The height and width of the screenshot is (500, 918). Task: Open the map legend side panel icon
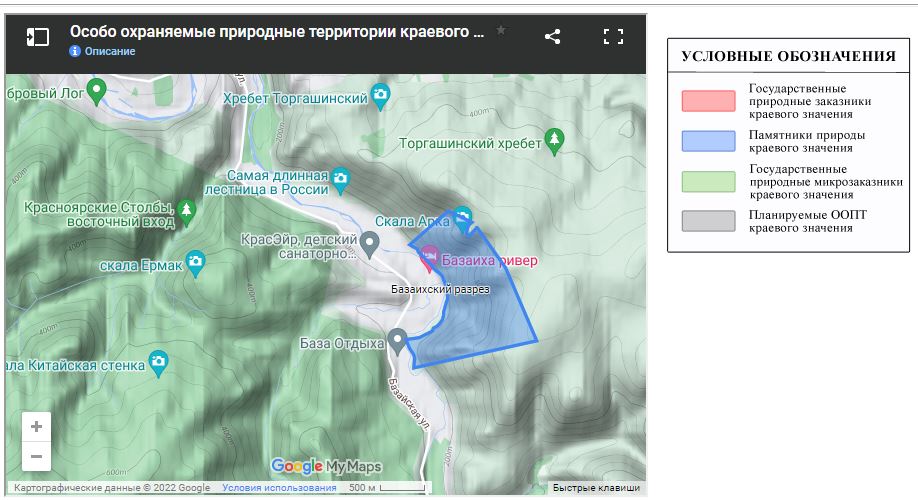pos(38,37)
